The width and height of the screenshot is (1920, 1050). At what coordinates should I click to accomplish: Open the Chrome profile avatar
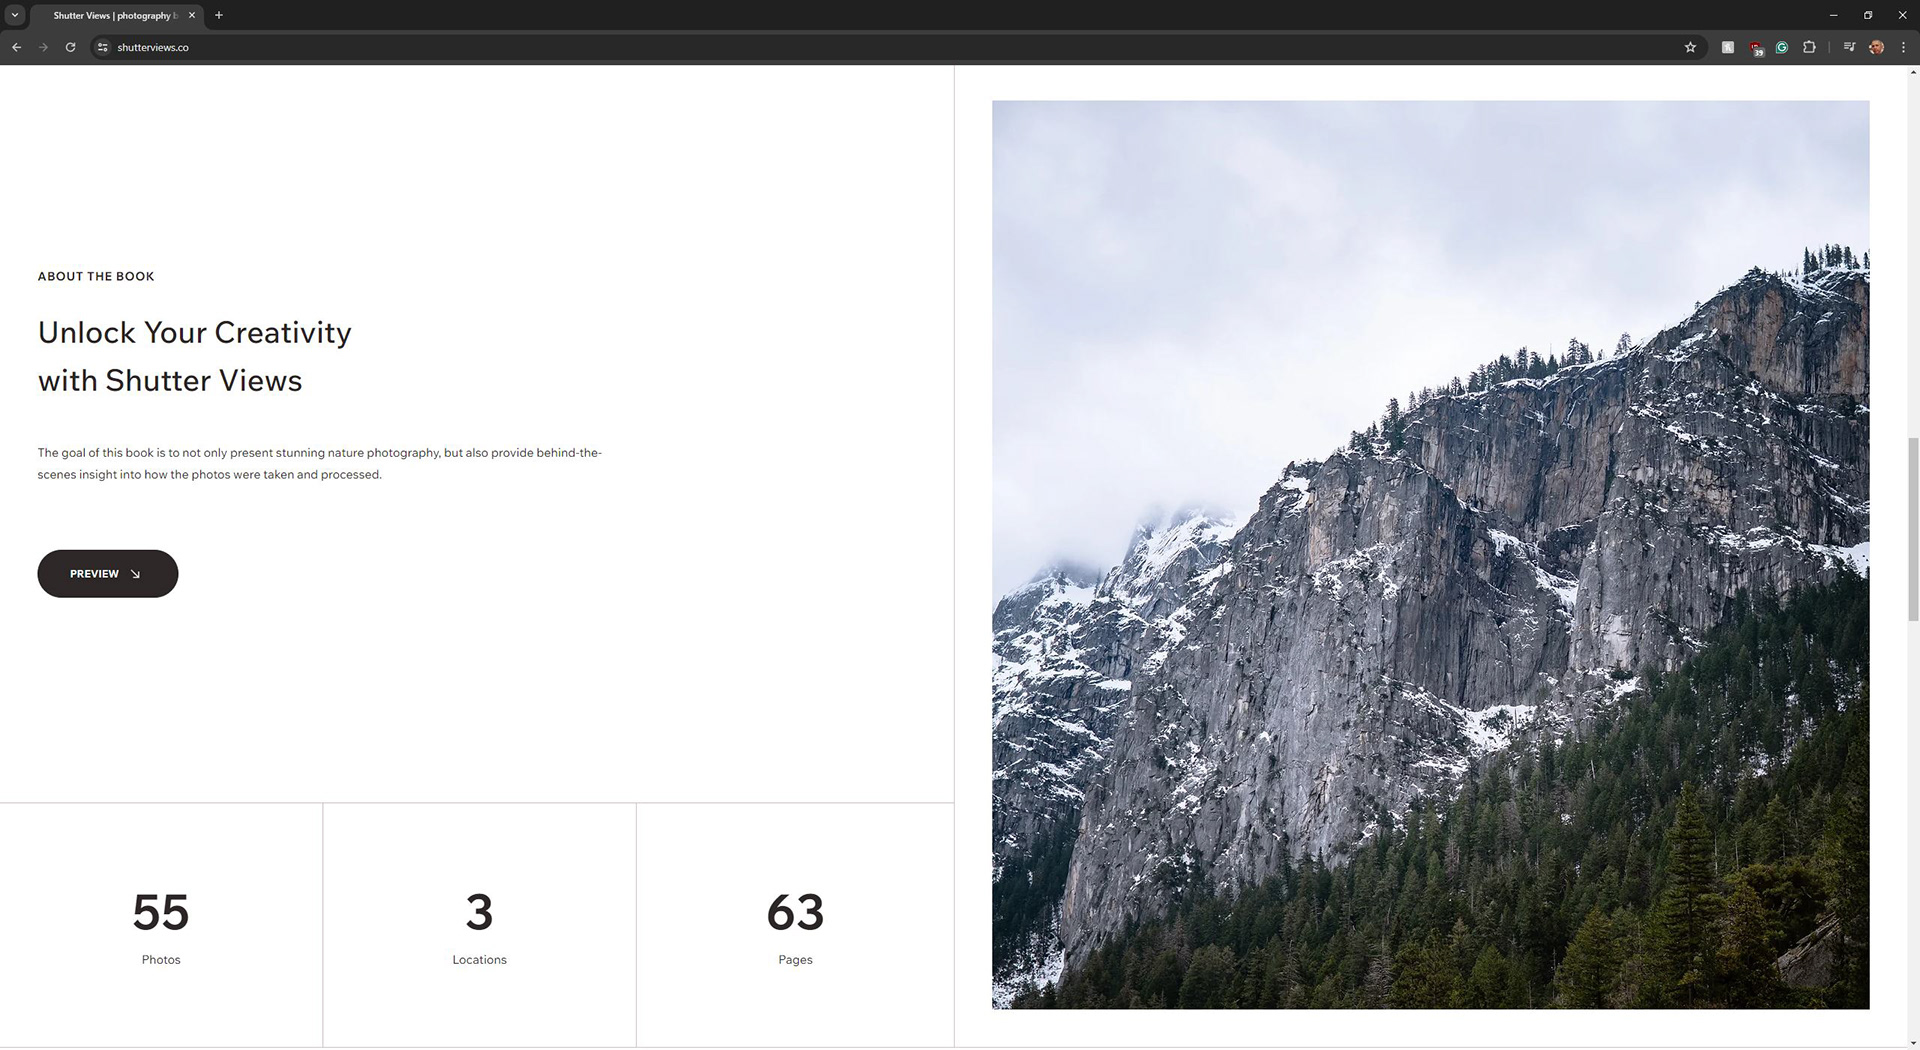pos(1877,47)
